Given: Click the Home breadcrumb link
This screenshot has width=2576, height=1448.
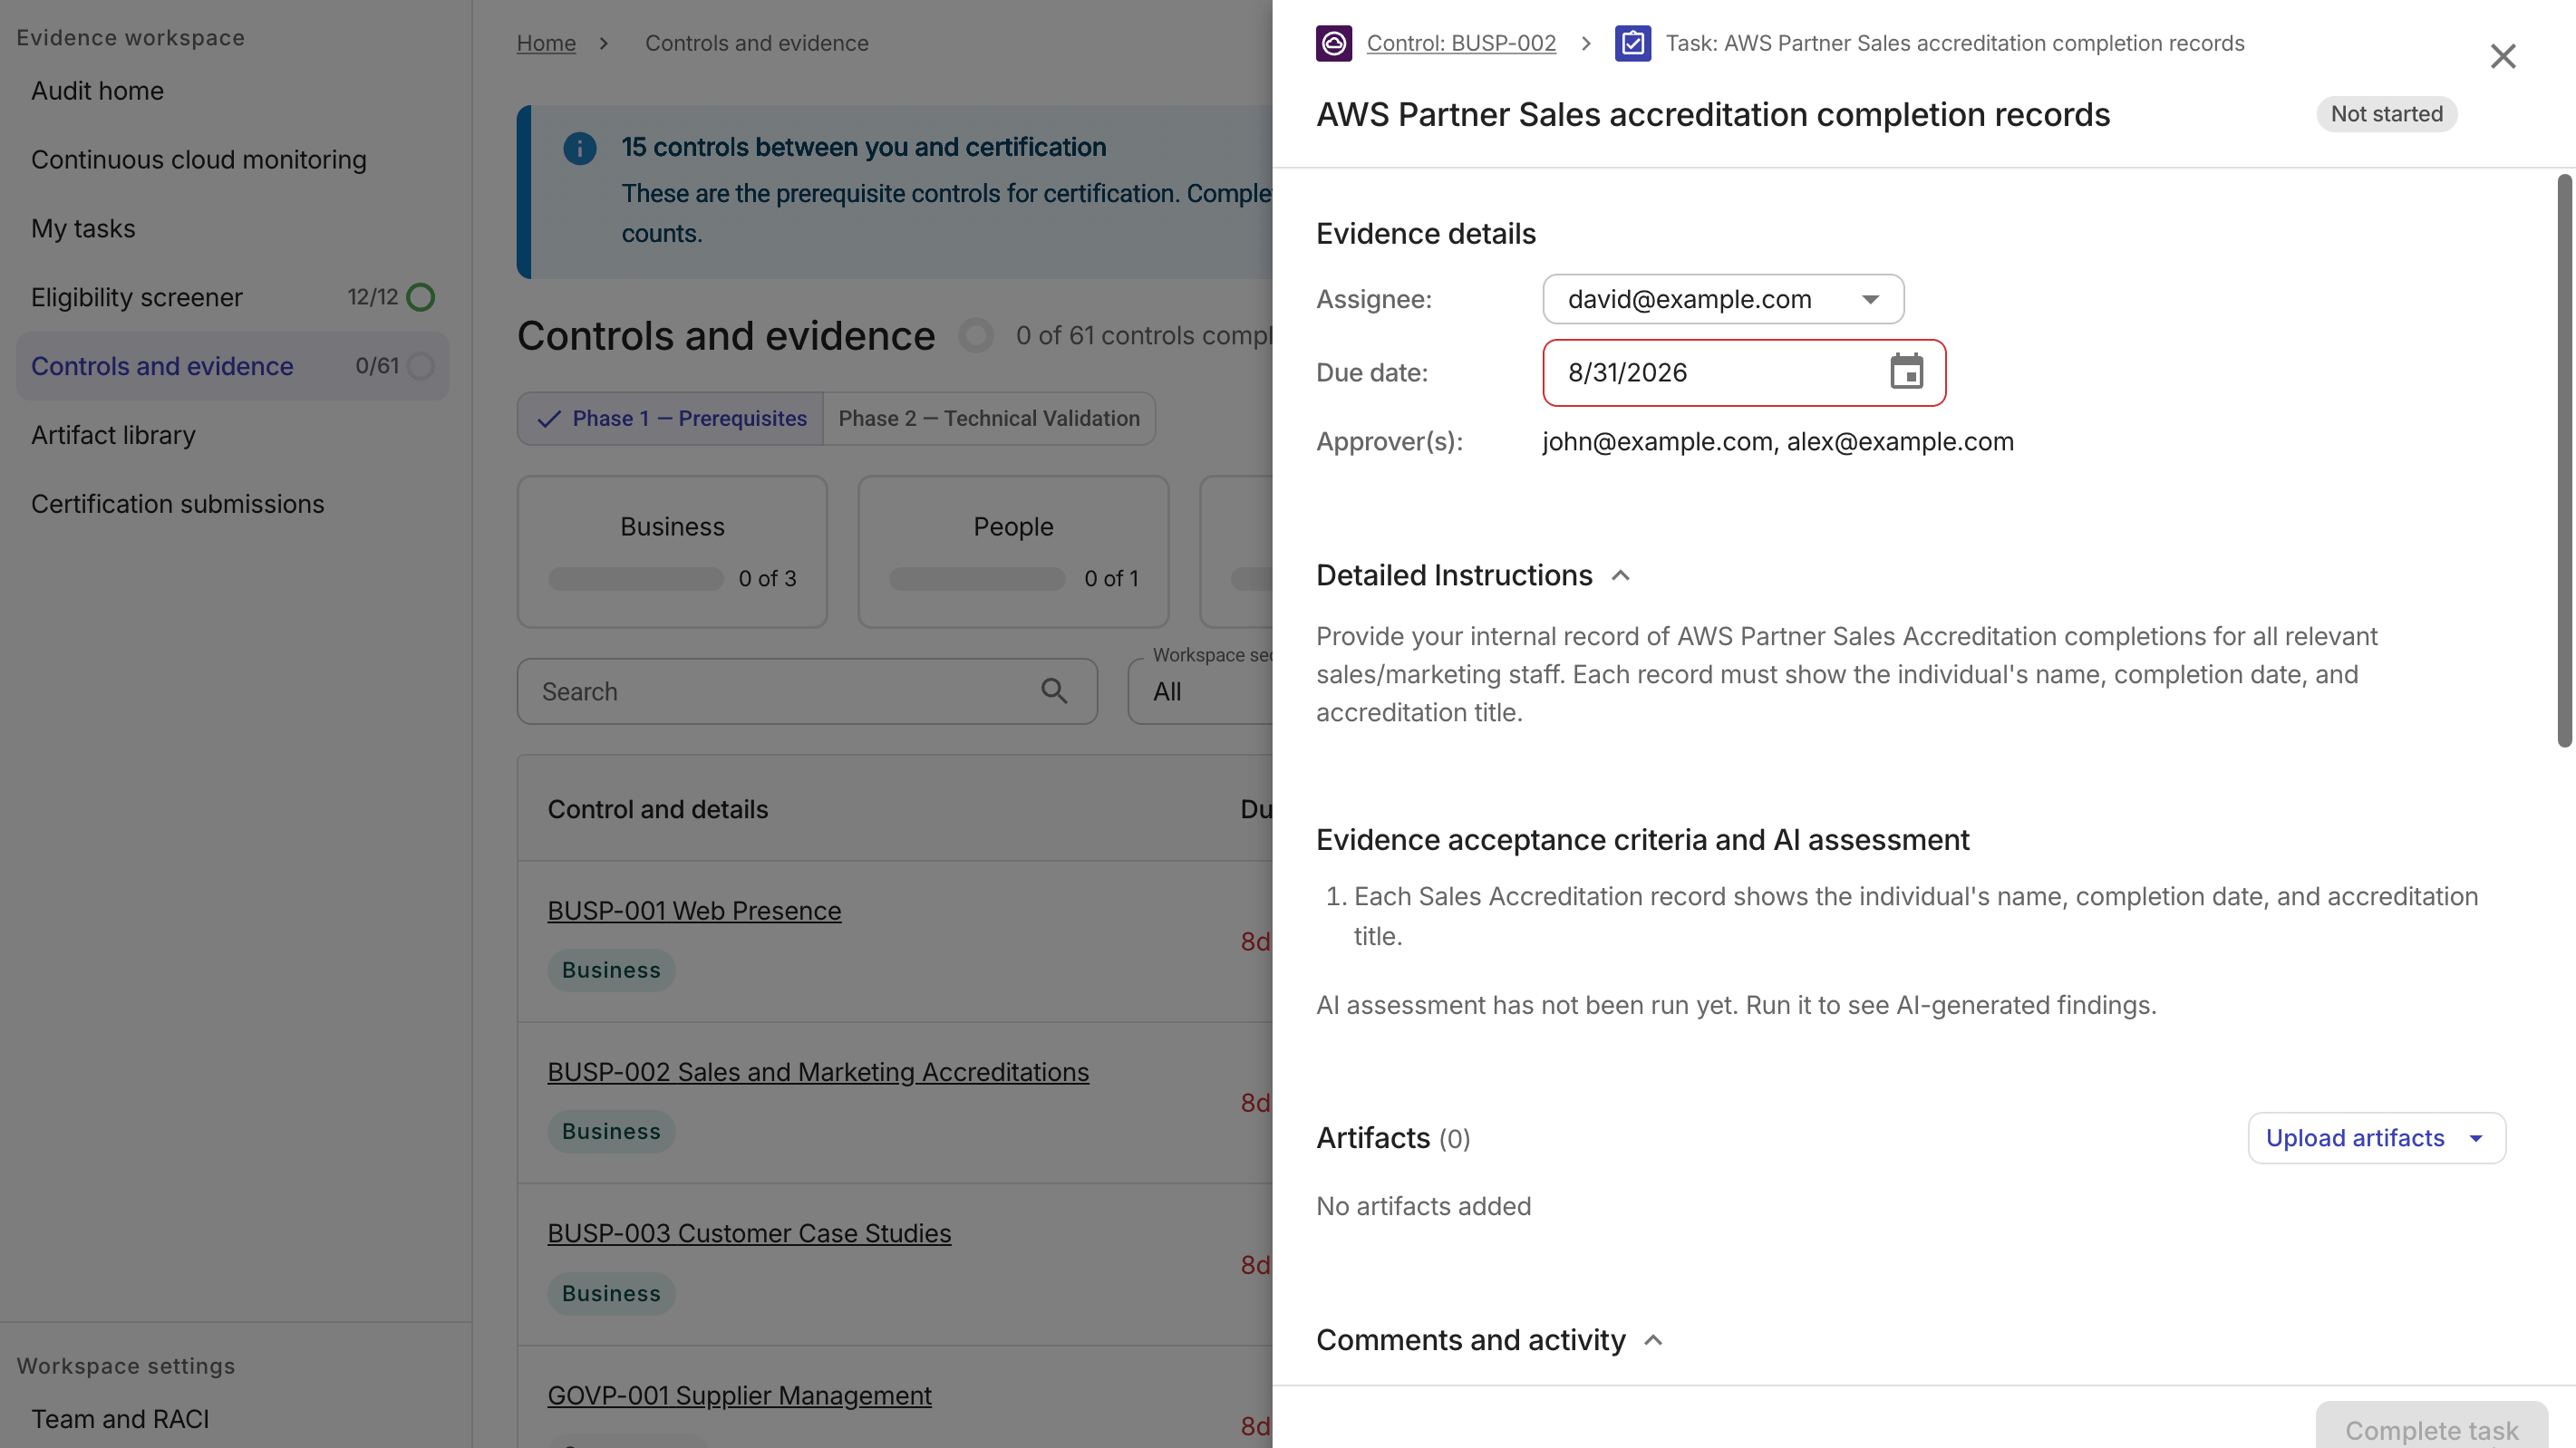Looking at the screenshot, I should click(x=546, y=43).
